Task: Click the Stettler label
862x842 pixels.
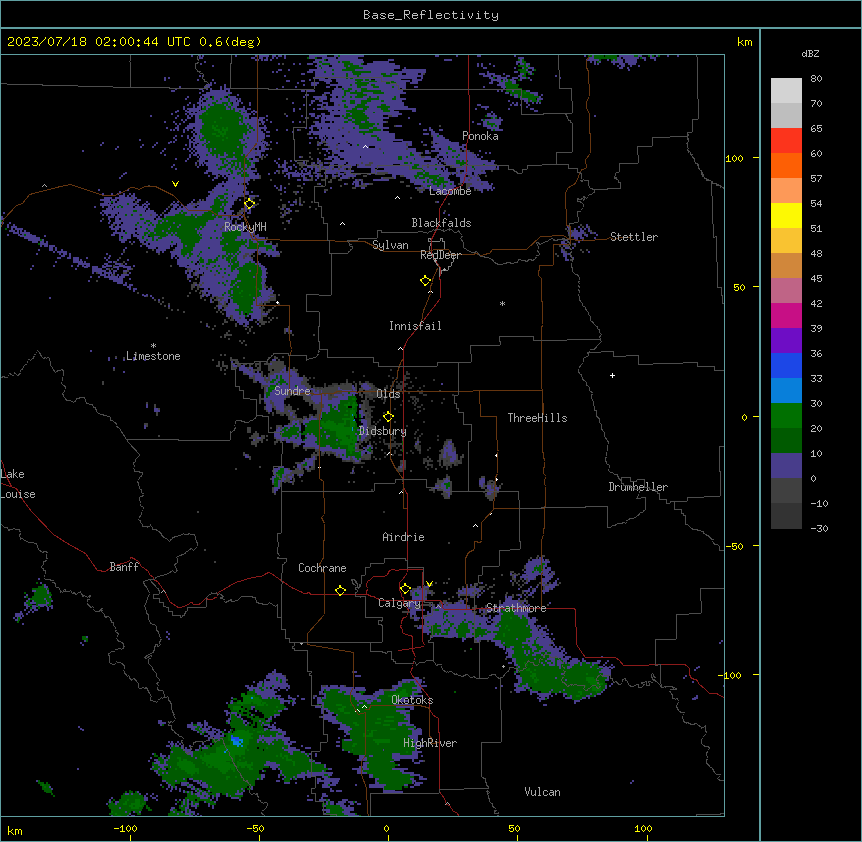Action: coord(634,237)
